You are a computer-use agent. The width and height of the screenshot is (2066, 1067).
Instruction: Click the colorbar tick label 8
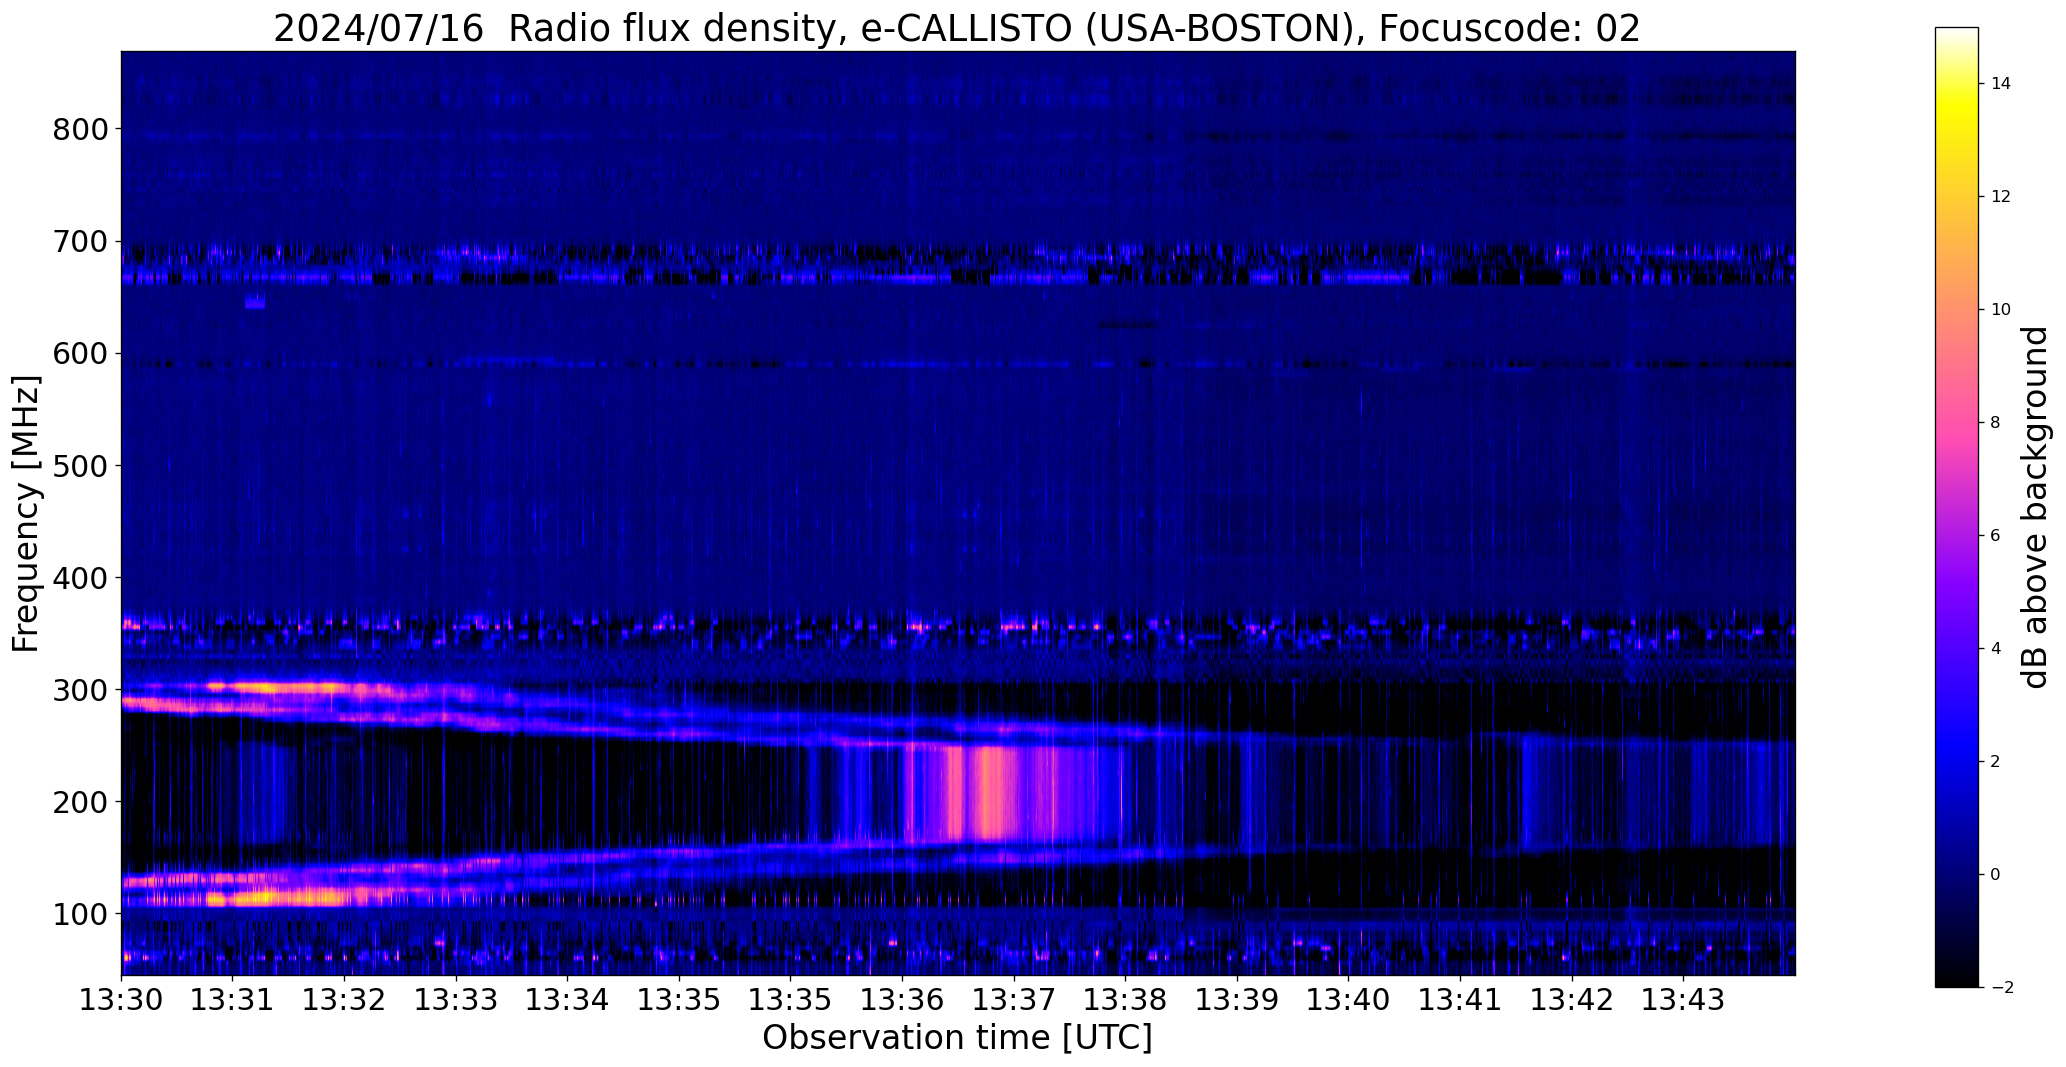point(1995,423)
